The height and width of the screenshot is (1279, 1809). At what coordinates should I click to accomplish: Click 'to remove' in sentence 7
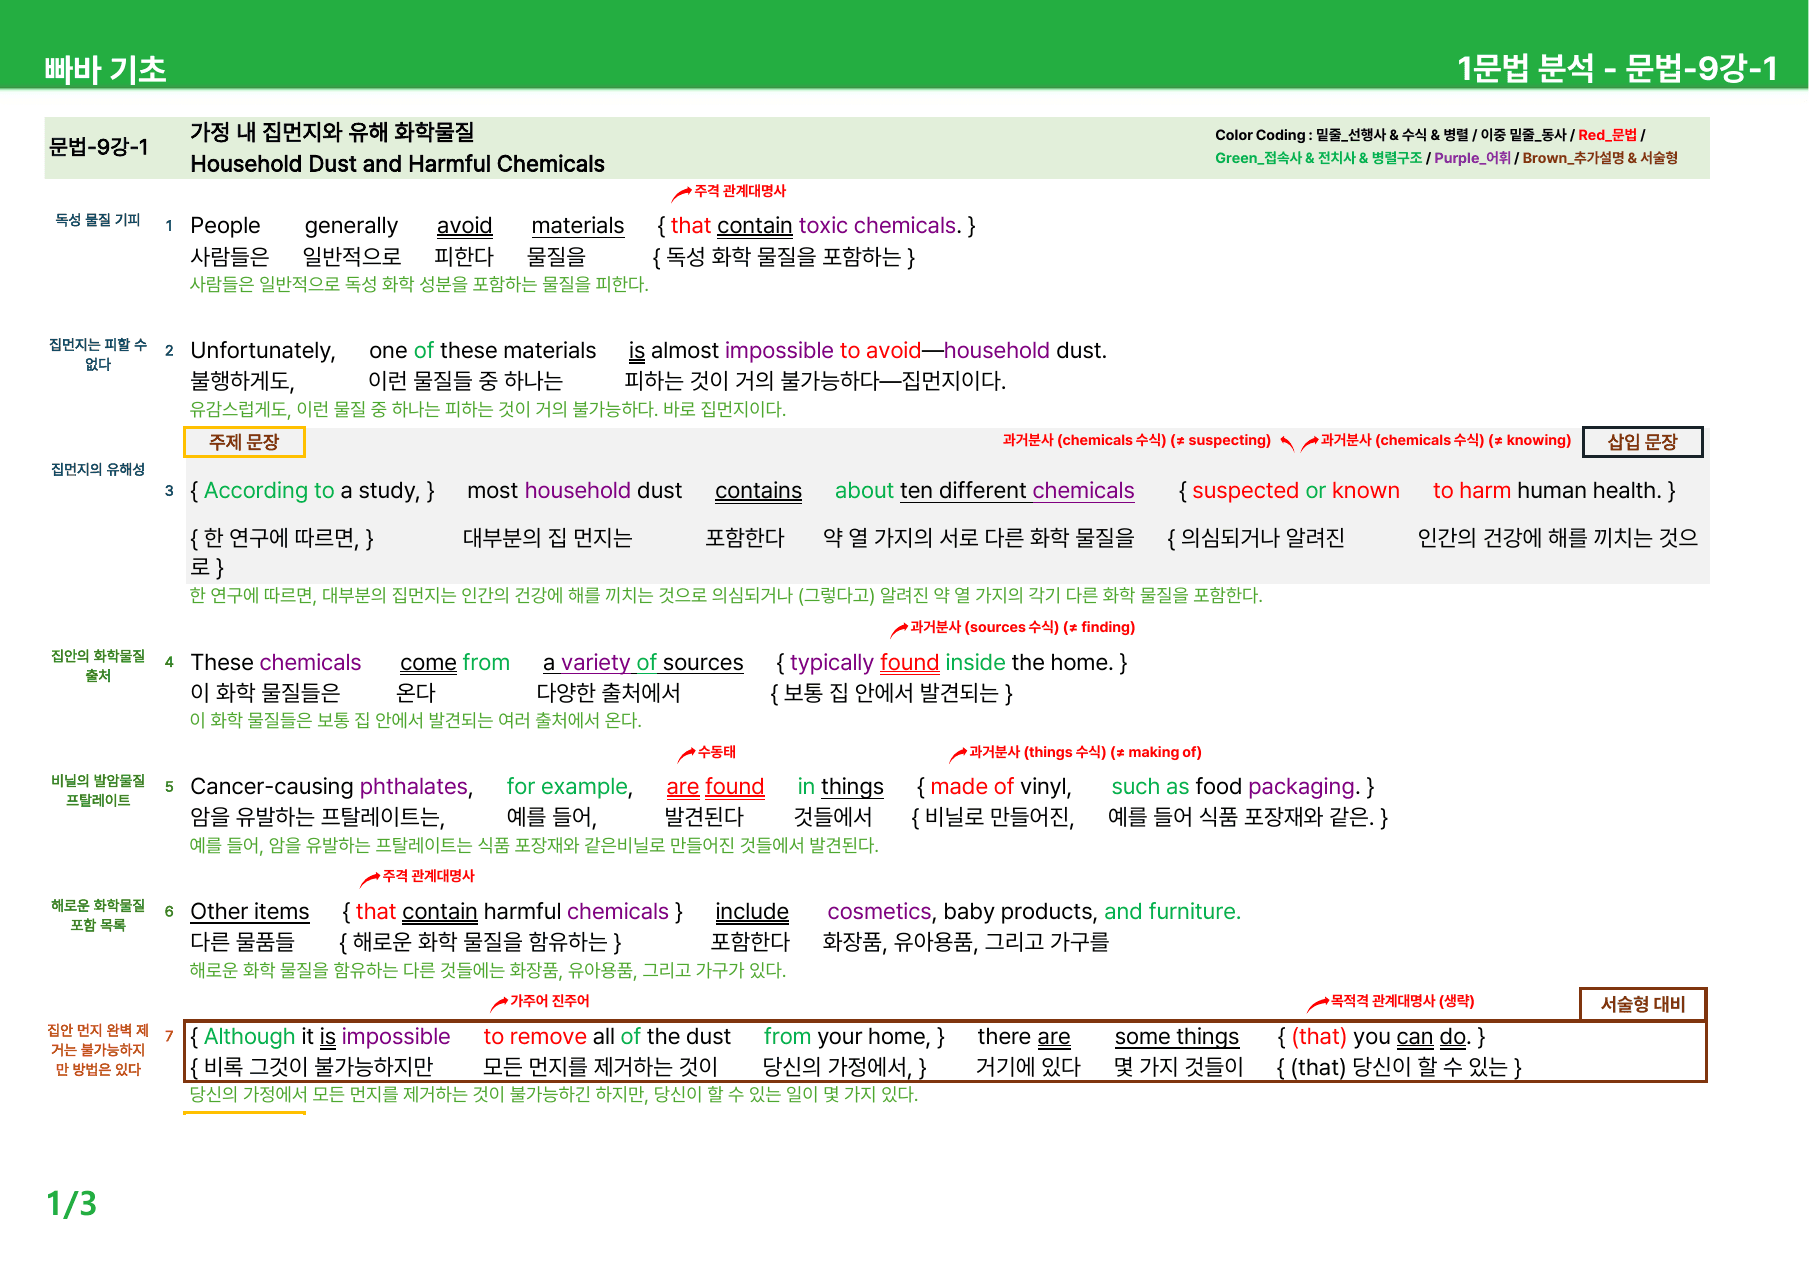coord(535,1037)
